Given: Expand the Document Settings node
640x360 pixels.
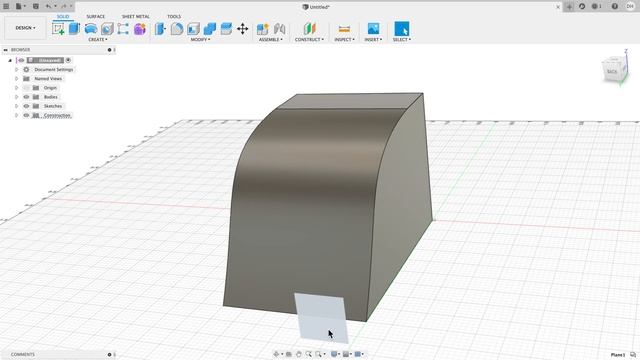Looking at the screenshot, I should tap(16, 69).
